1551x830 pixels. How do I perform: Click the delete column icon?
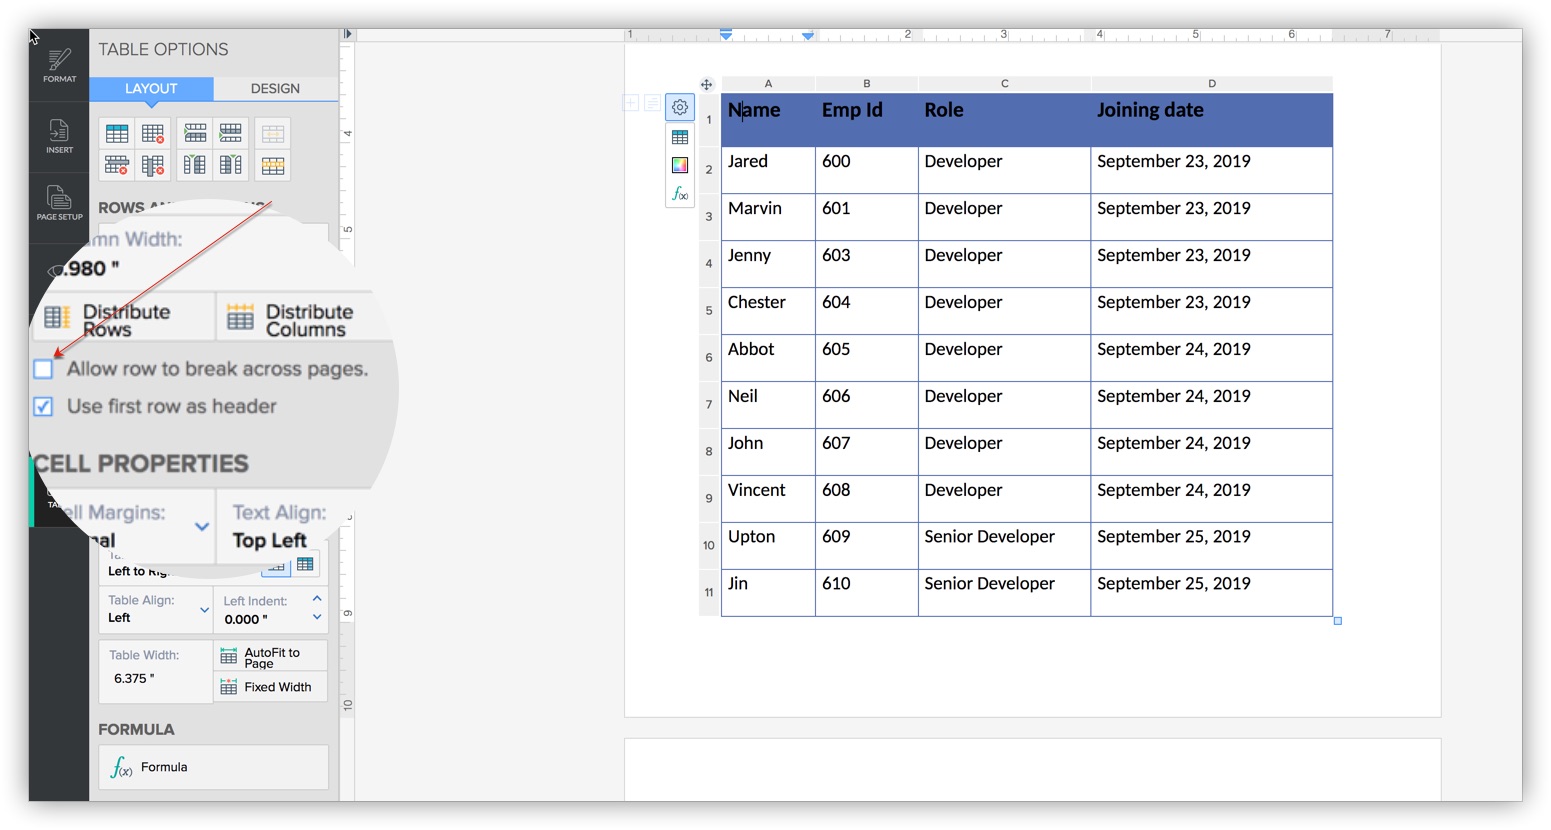tap(153, 165)
